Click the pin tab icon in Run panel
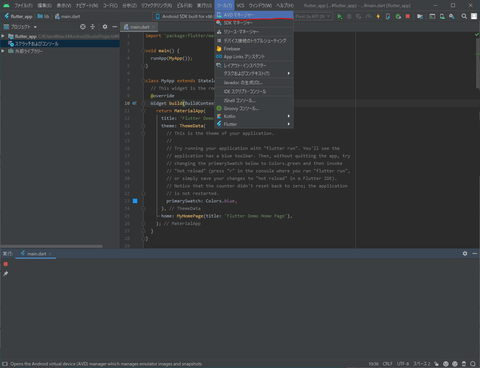 point(6,274)
